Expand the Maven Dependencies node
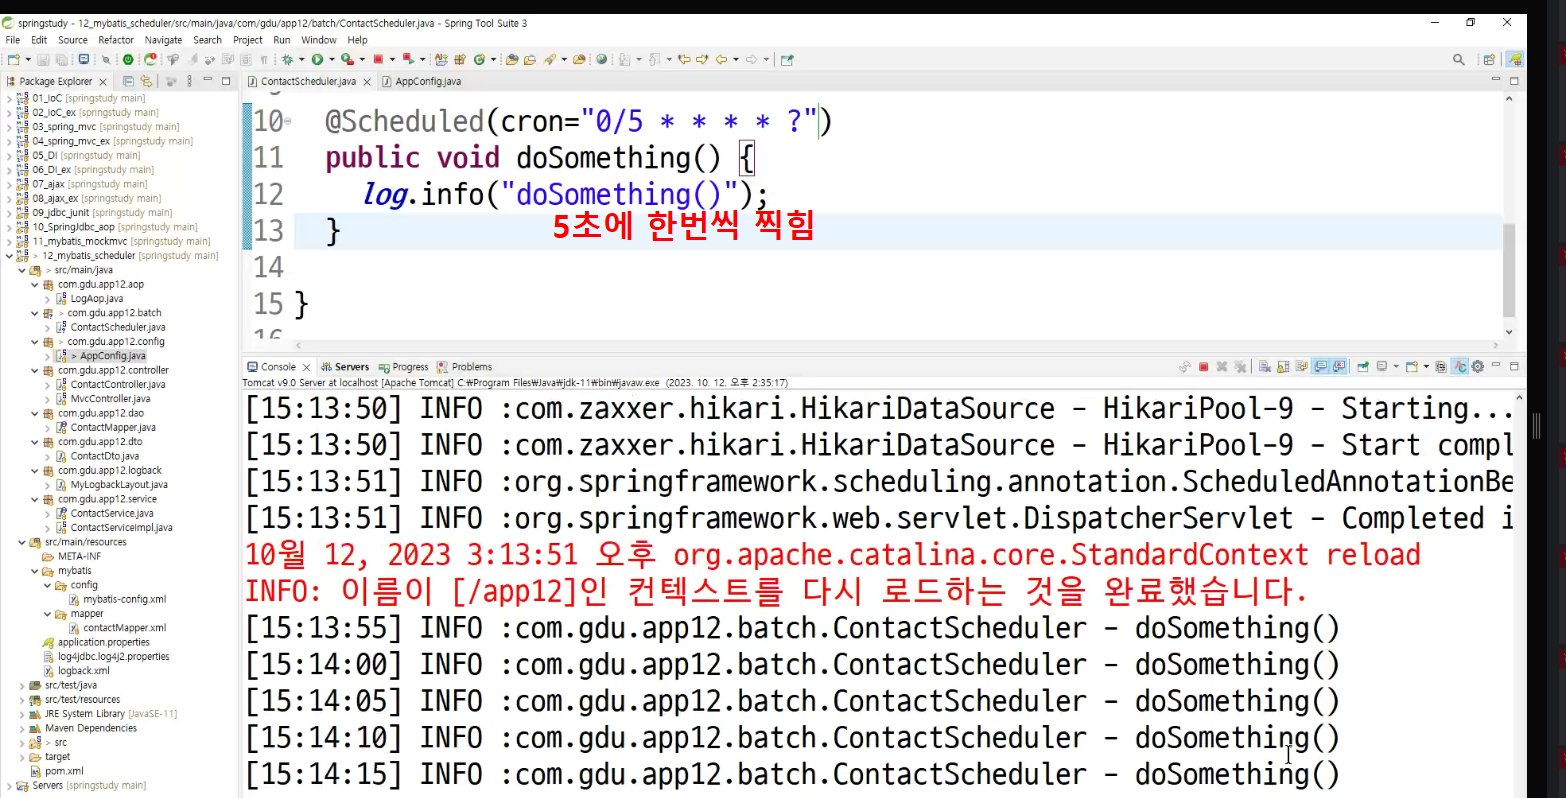Viewport: 1566px width, 798px height. point(22,728)
